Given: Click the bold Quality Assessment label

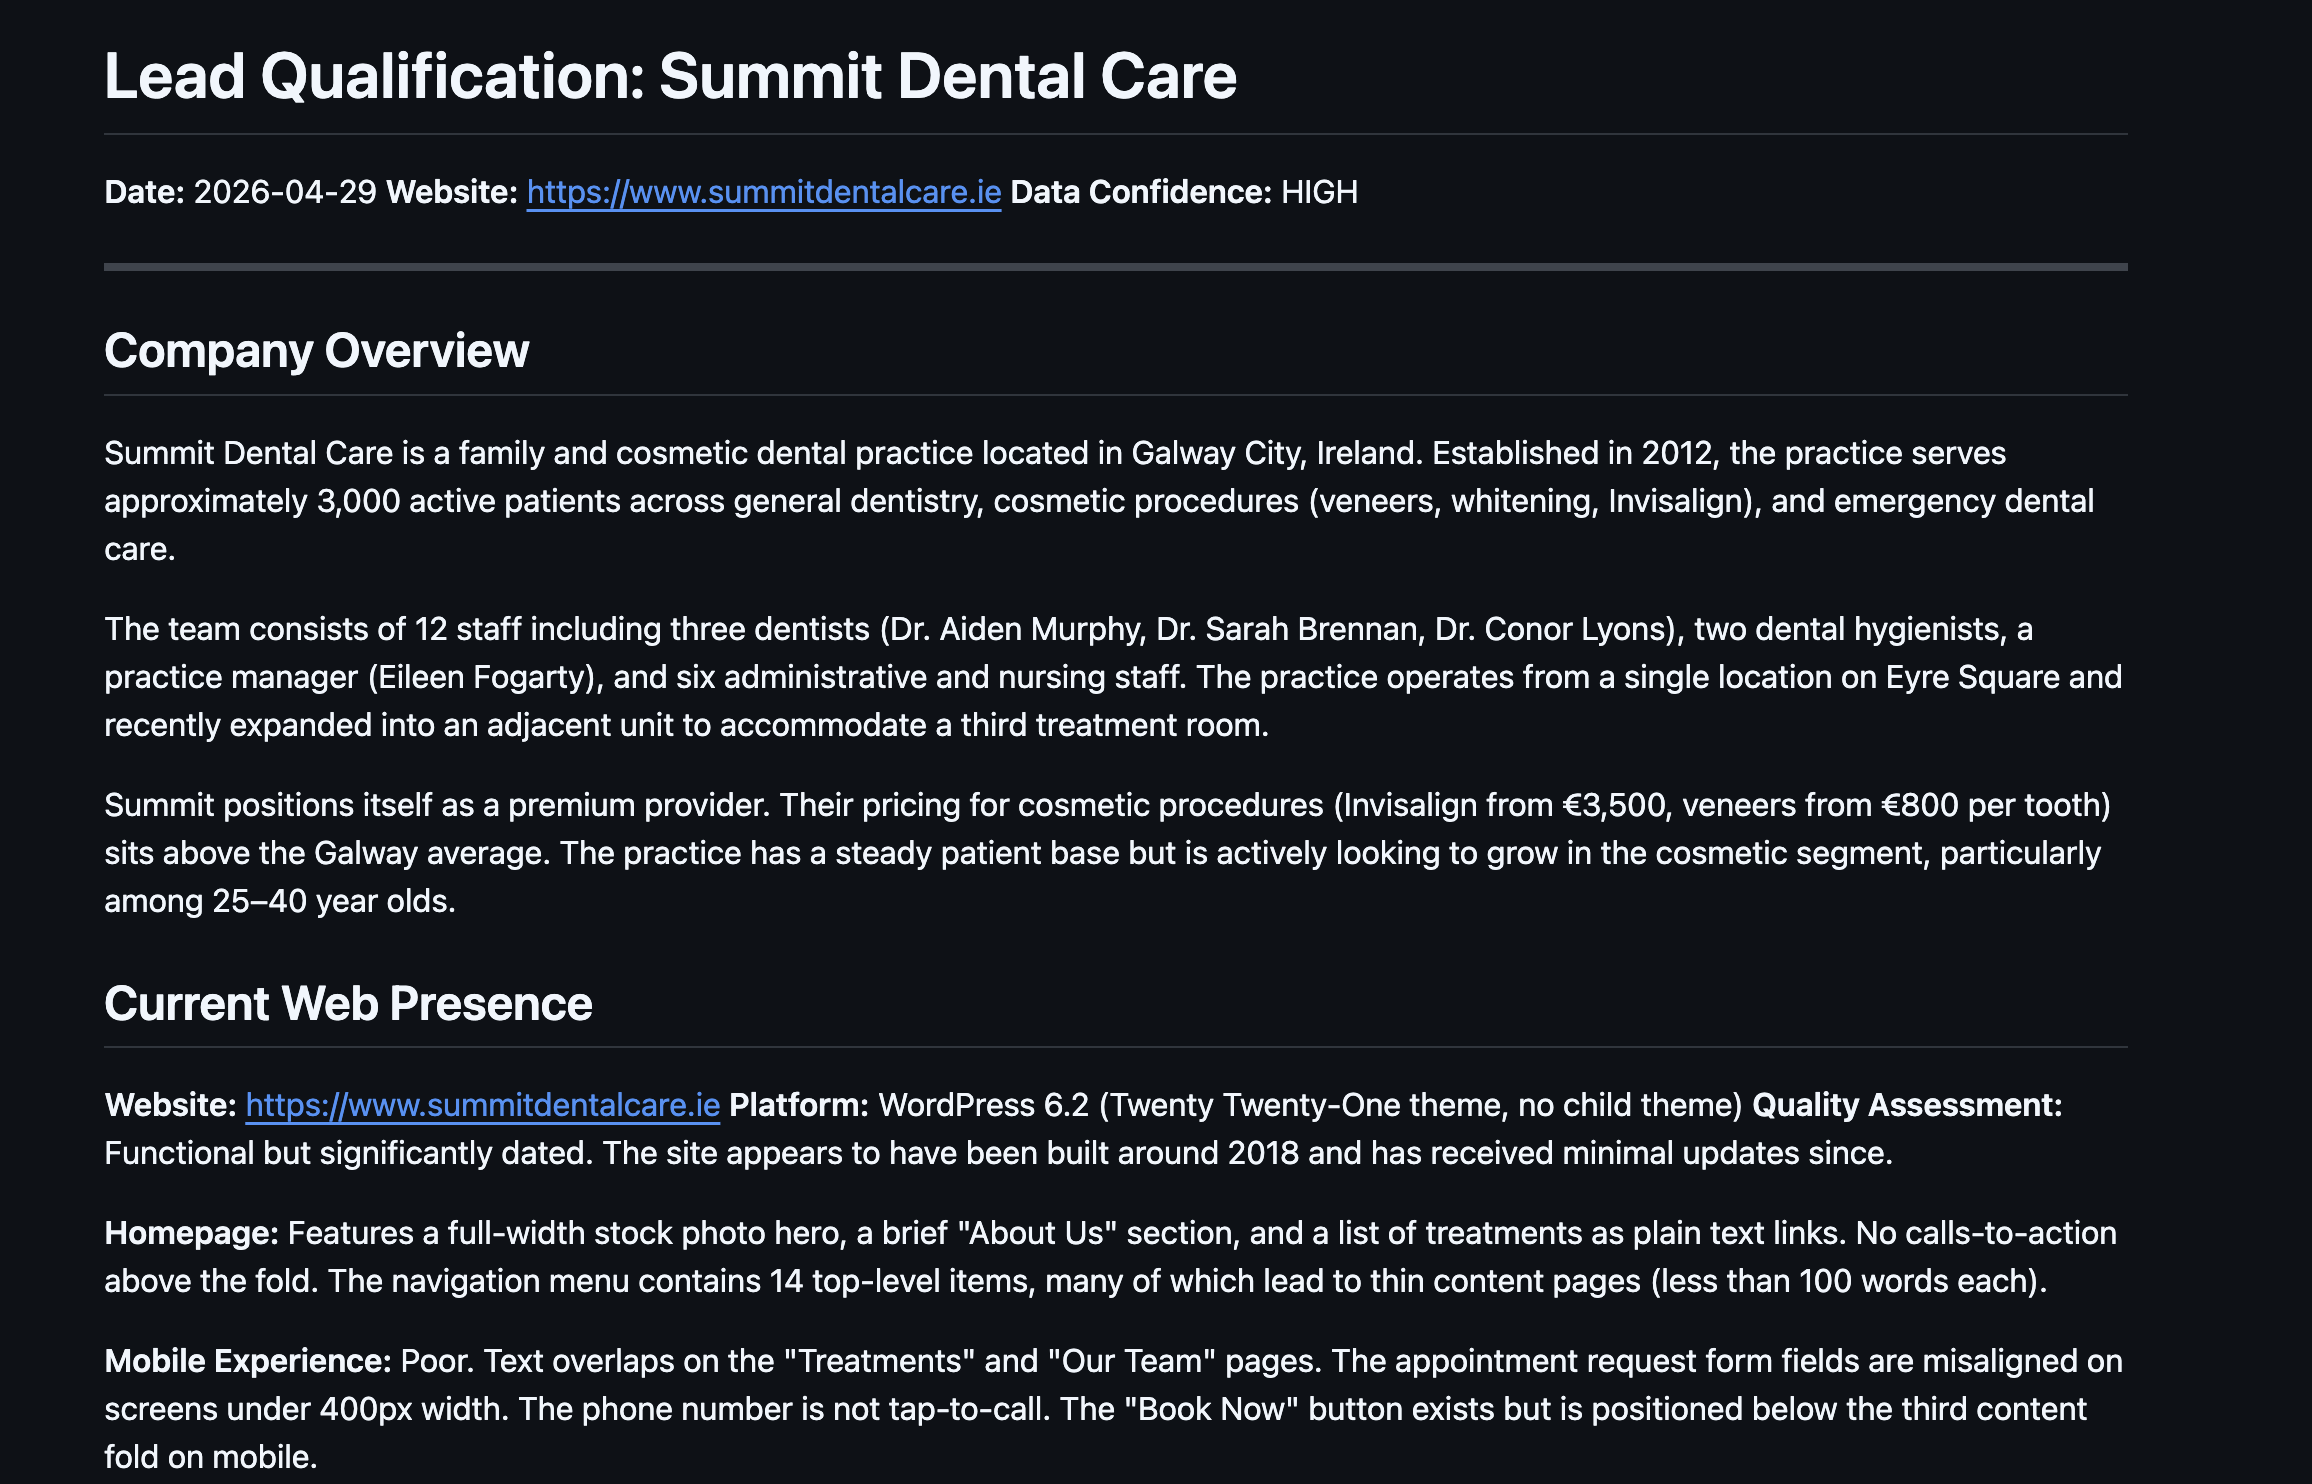Looking at the screenshot, I should [1907, 1105].
